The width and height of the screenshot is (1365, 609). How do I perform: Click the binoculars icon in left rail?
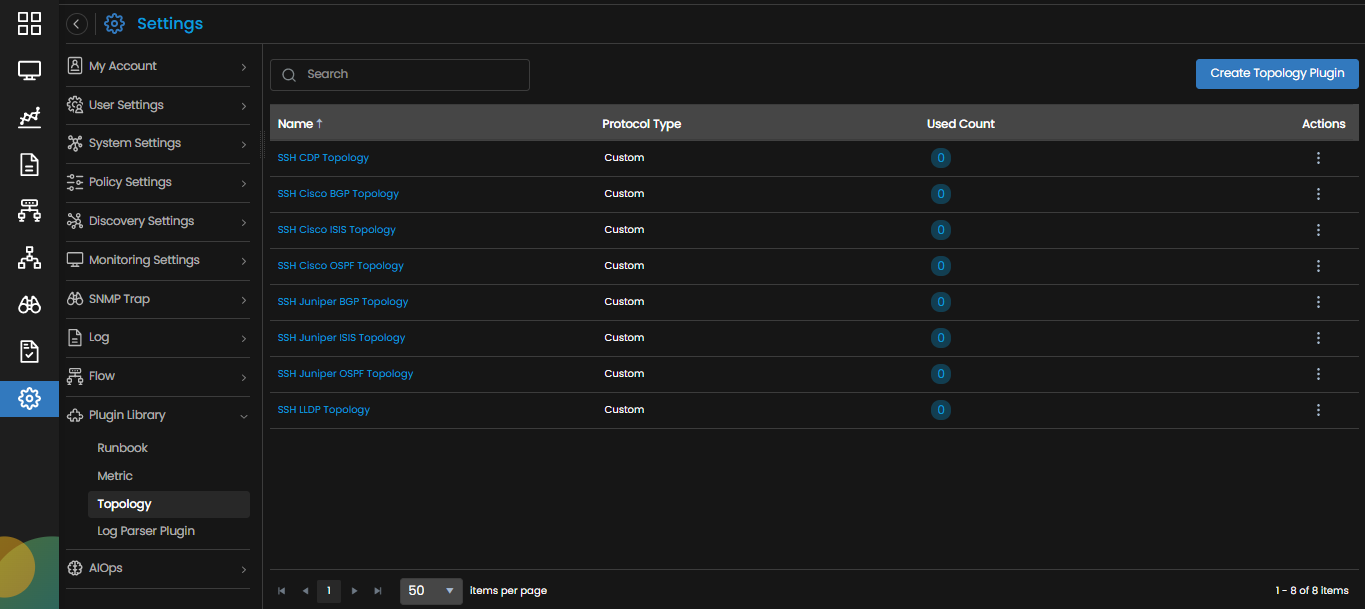[29, 305]
